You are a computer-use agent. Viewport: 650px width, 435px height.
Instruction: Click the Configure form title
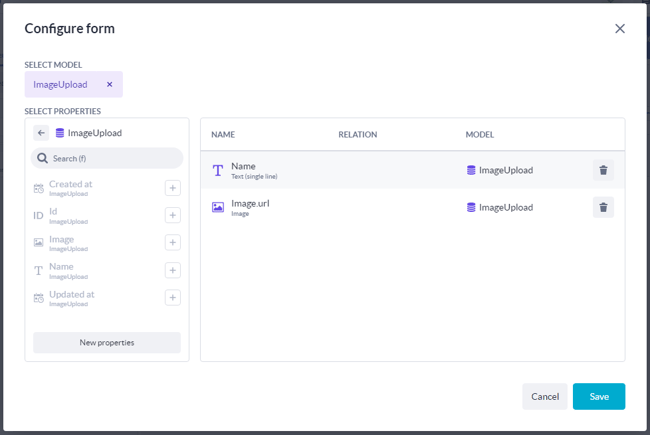point(70,29)
